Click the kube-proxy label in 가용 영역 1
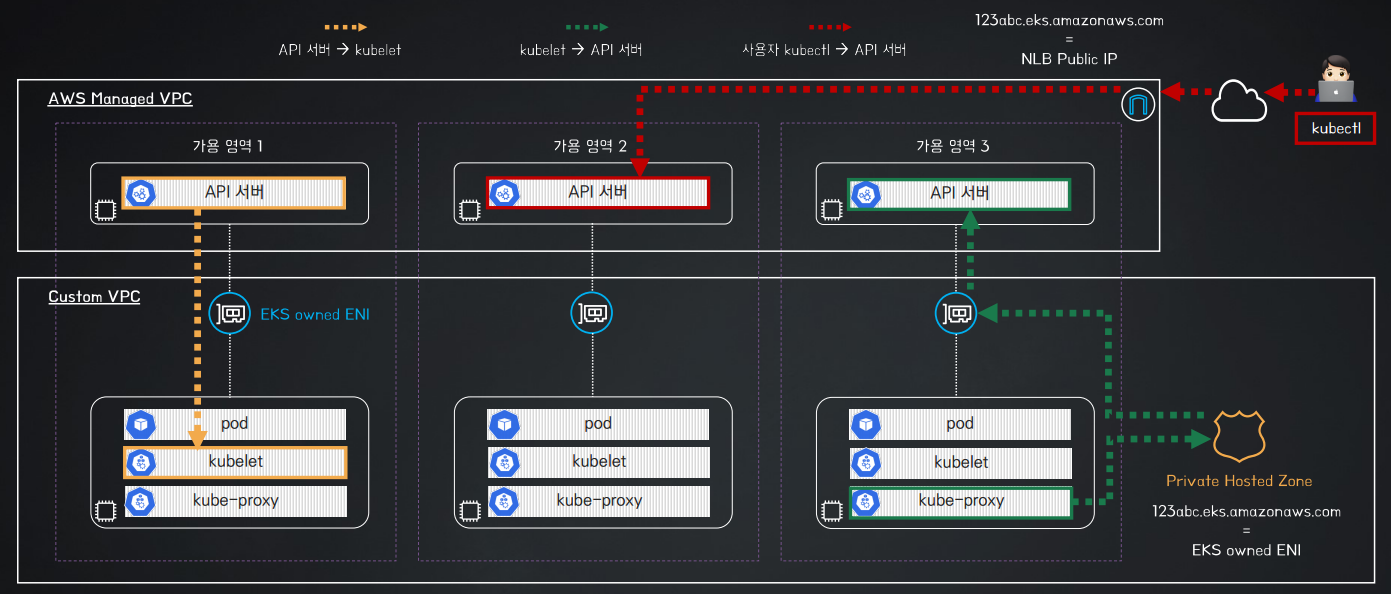This screenshot has height=594, width=1391. (236, 501)
